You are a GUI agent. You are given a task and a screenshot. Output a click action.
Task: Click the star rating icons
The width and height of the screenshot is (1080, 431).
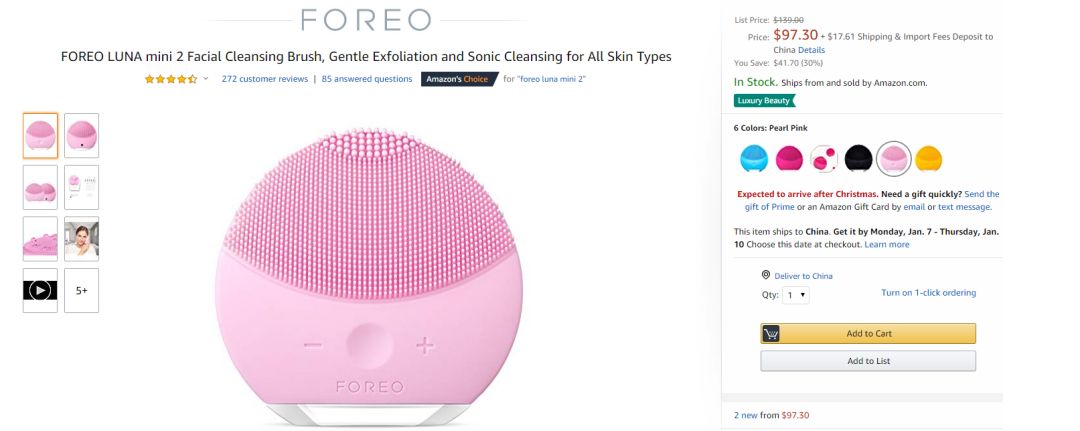170,79
